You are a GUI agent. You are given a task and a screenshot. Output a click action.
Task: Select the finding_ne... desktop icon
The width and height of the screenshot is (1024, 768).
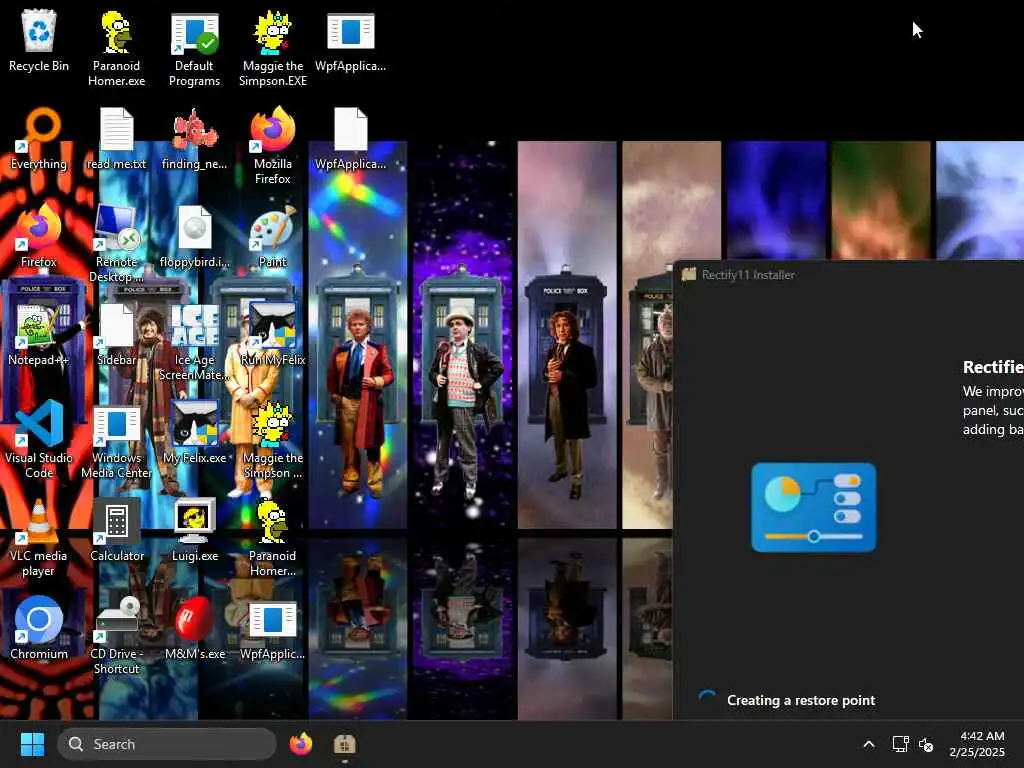pyautogui.click(x=194, y=138)
